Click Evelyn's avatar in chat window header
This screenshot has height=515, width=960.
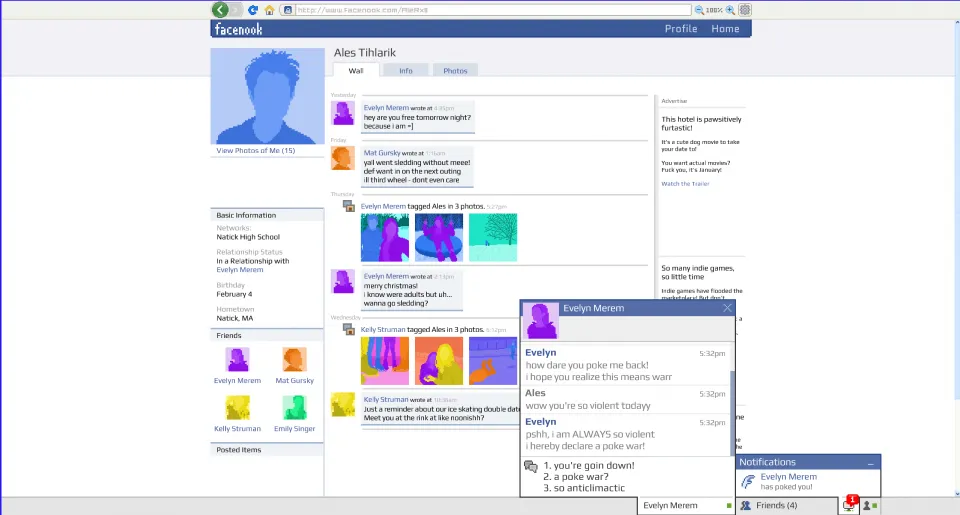[x=541, y=320]
